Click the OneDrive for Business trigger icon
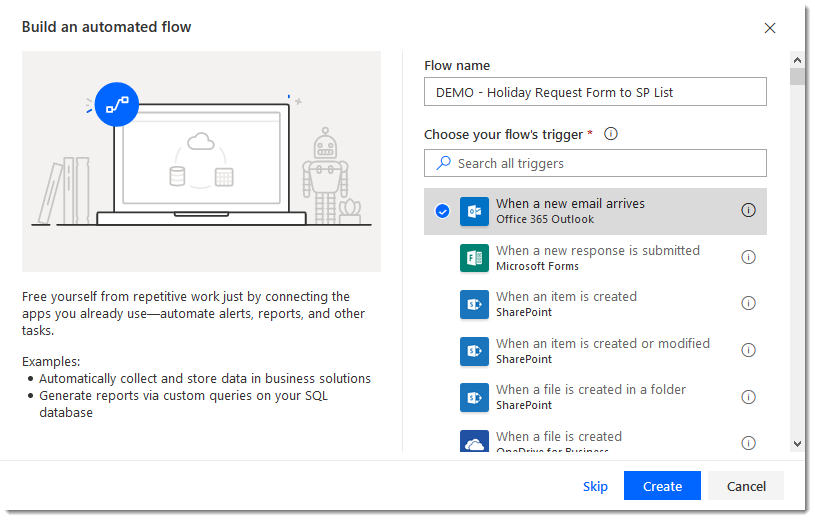The width and height of the screenshot is (815, 520). (x=474, y=441)
